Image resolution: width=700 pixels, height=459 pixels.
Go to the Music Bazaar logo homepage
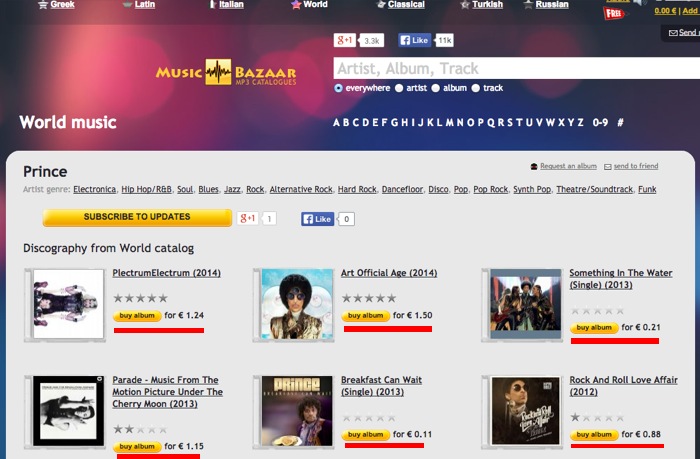click(x=226, y=72)
